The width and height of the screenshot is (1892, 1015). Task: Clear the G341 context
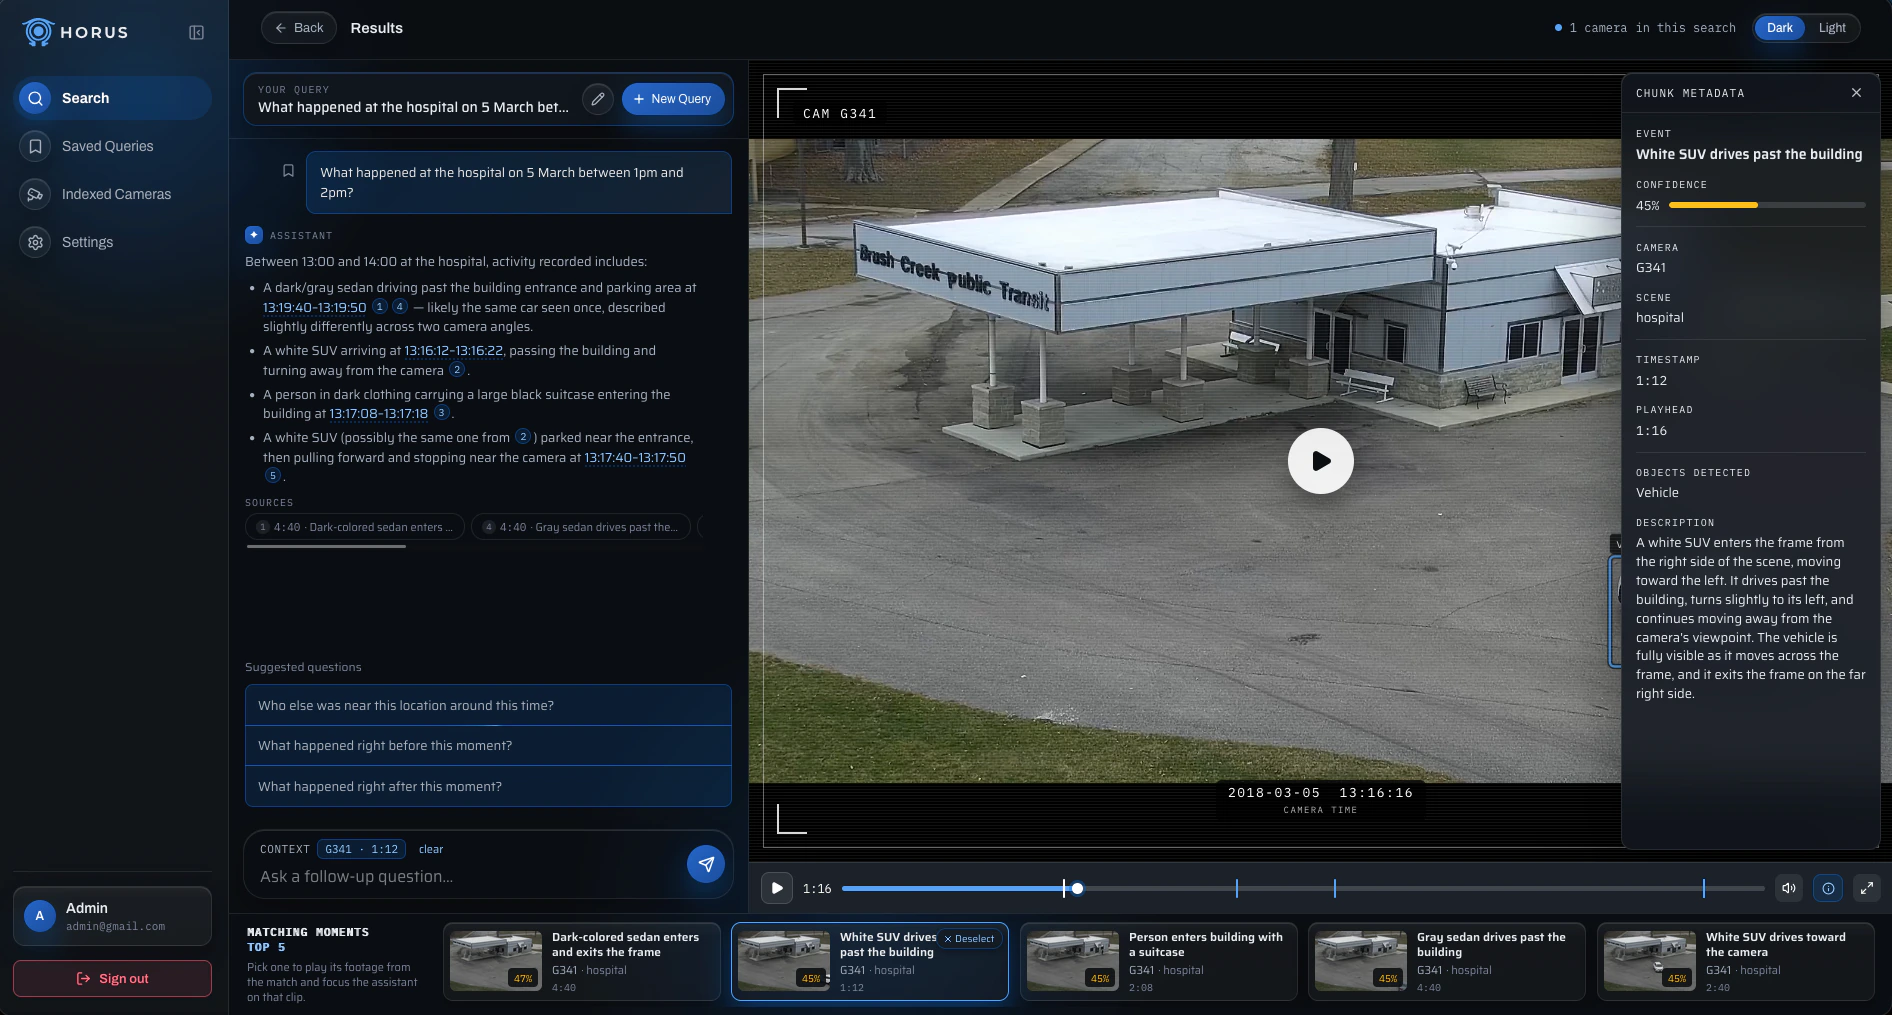click(x=431, y=849)
